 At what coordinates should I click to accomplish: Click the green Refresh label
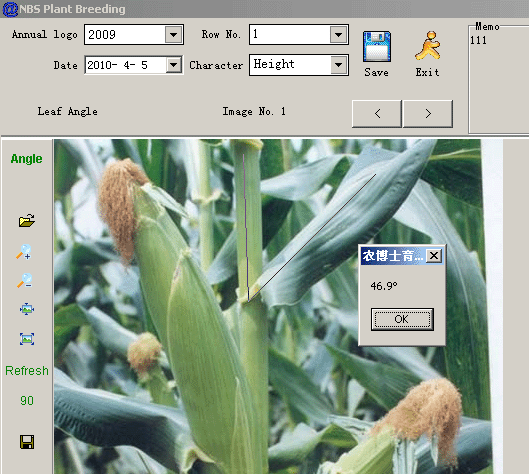(27, 371)
